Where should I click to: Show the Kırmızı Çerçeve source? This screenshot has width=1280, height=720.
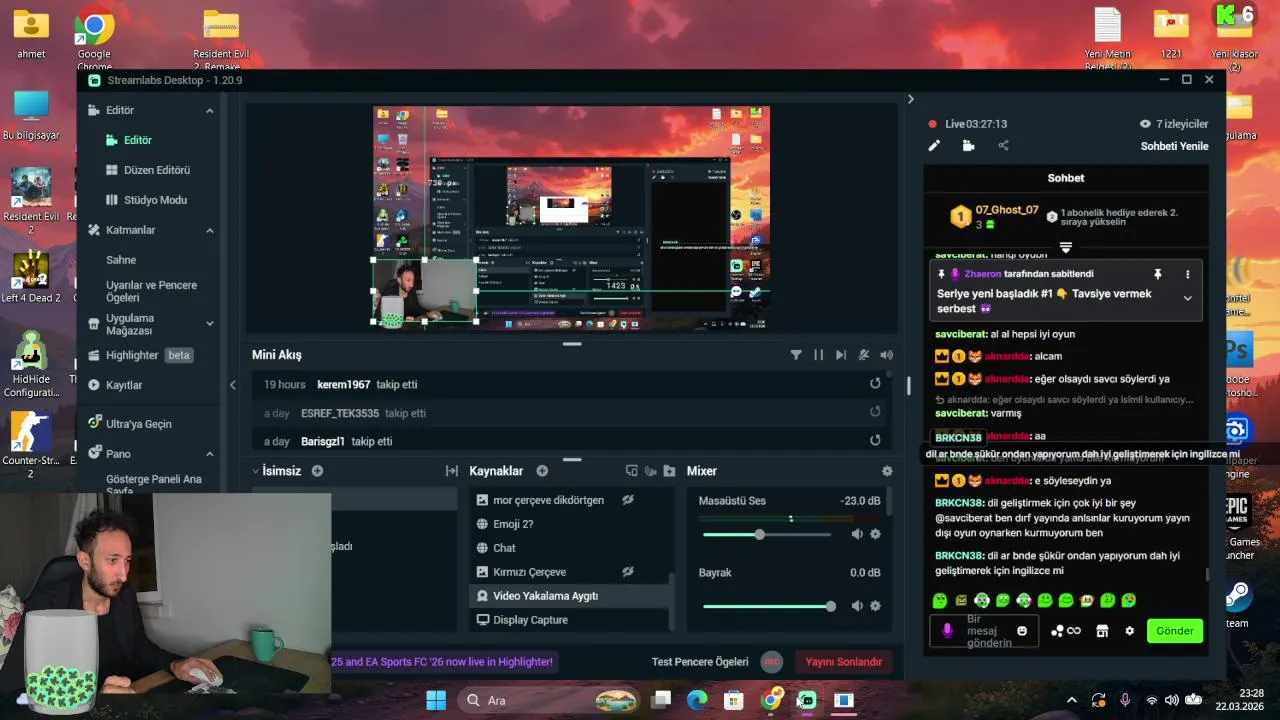click(x=628, y=572)
